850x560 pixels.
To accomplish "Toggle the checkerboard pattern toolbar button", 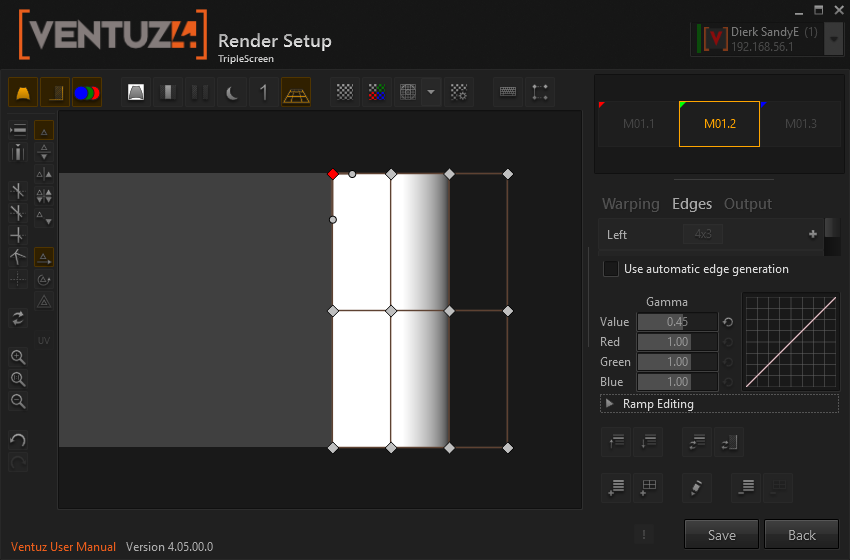I will click(345, 92).
